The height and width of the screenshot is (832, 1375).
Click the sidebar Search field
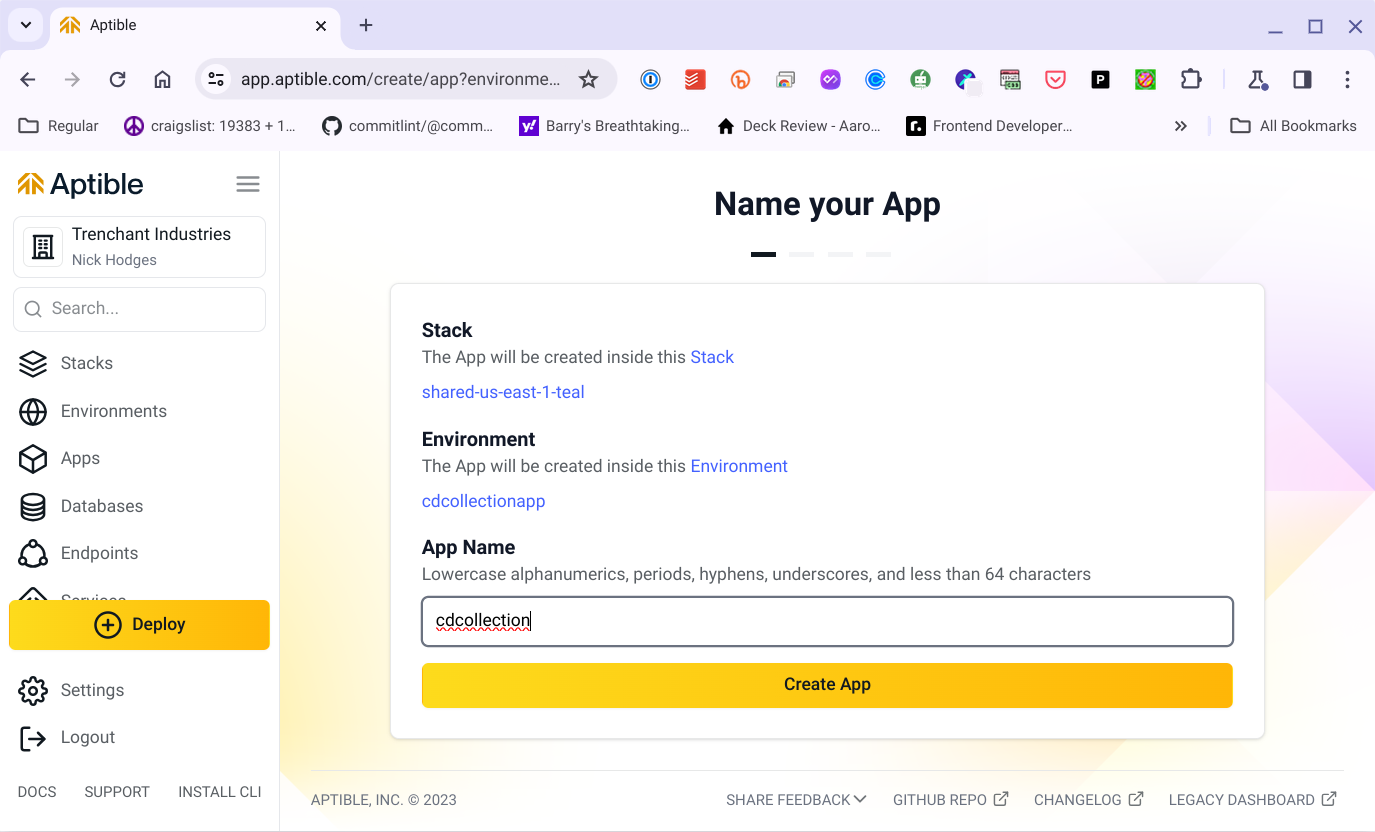pos(139,309)
